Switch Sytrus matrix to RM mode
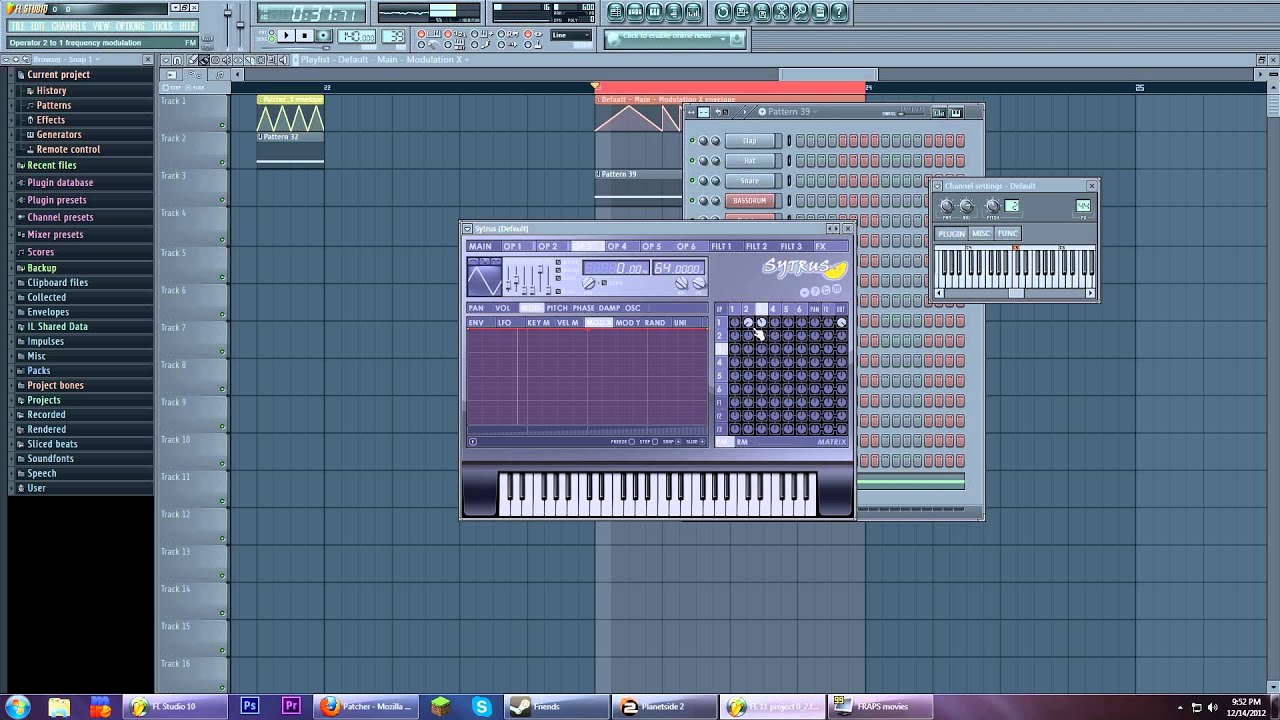This screenshot has width=1280, height=720. (x=742, y=442)
